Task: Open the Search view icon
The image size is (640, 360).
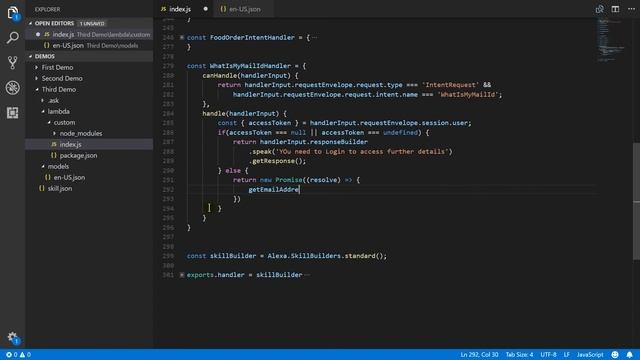Action: point(13,38)
